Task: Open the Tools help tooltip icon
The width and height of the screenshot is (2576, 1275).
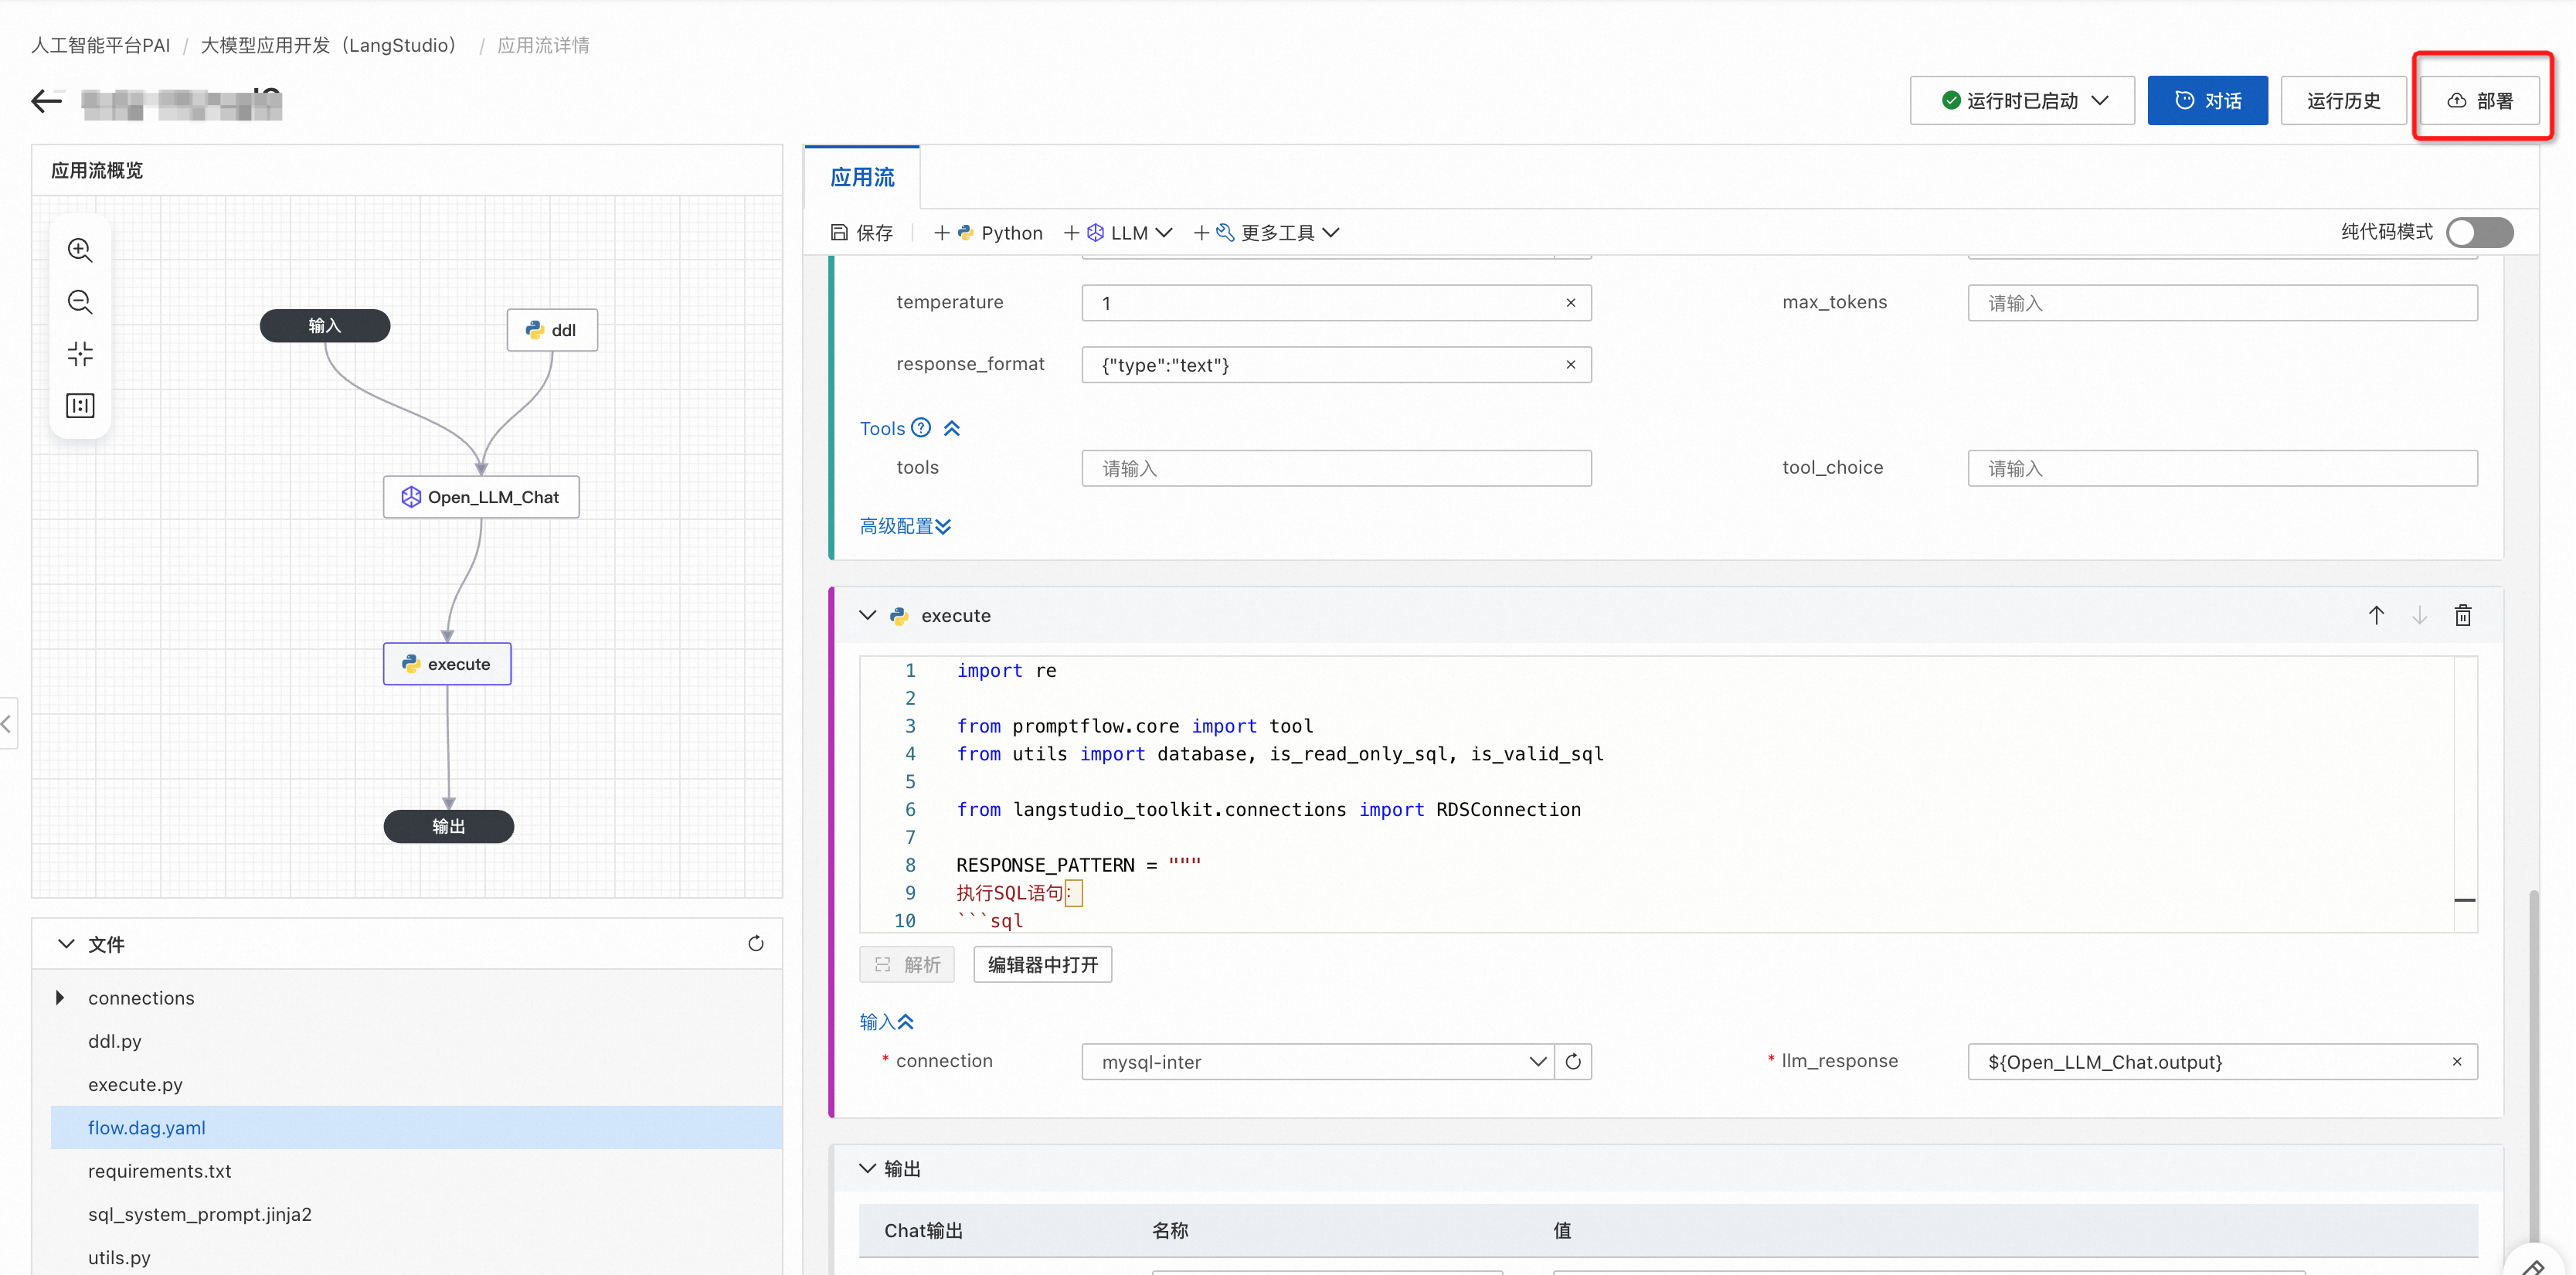Action: tap(921, 428)
